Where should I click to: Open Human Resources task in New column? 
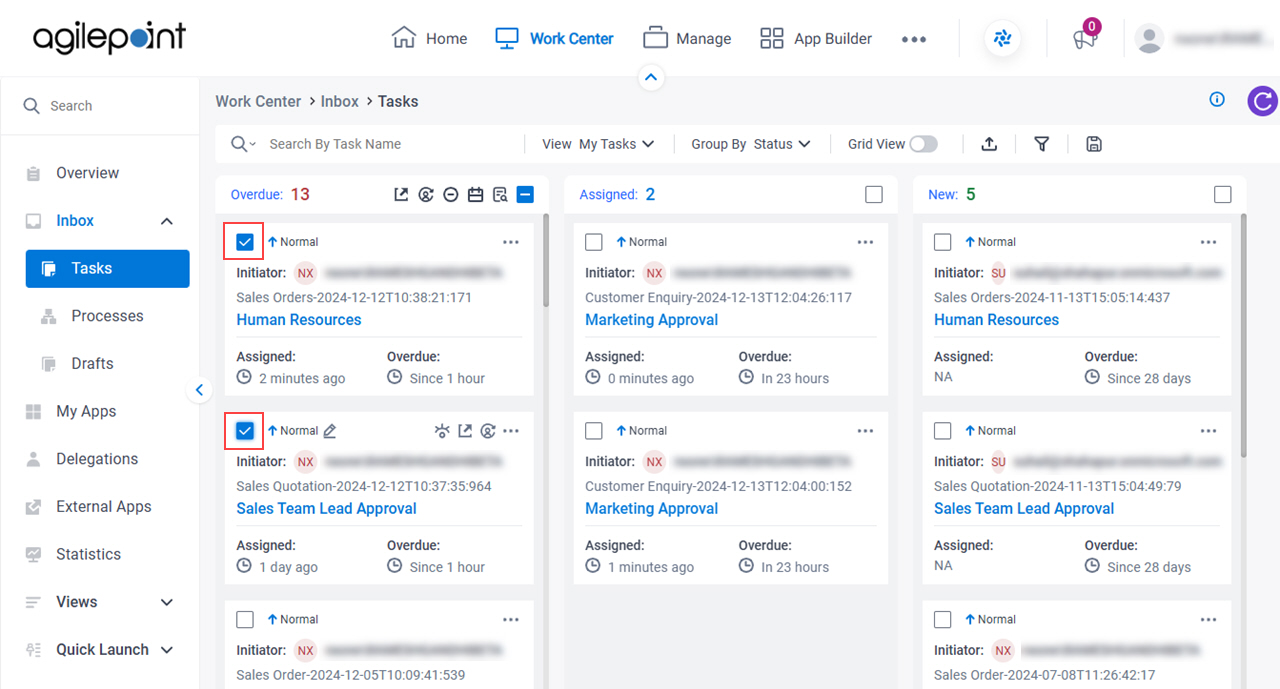pyautogui.click(x=996, y=320)
